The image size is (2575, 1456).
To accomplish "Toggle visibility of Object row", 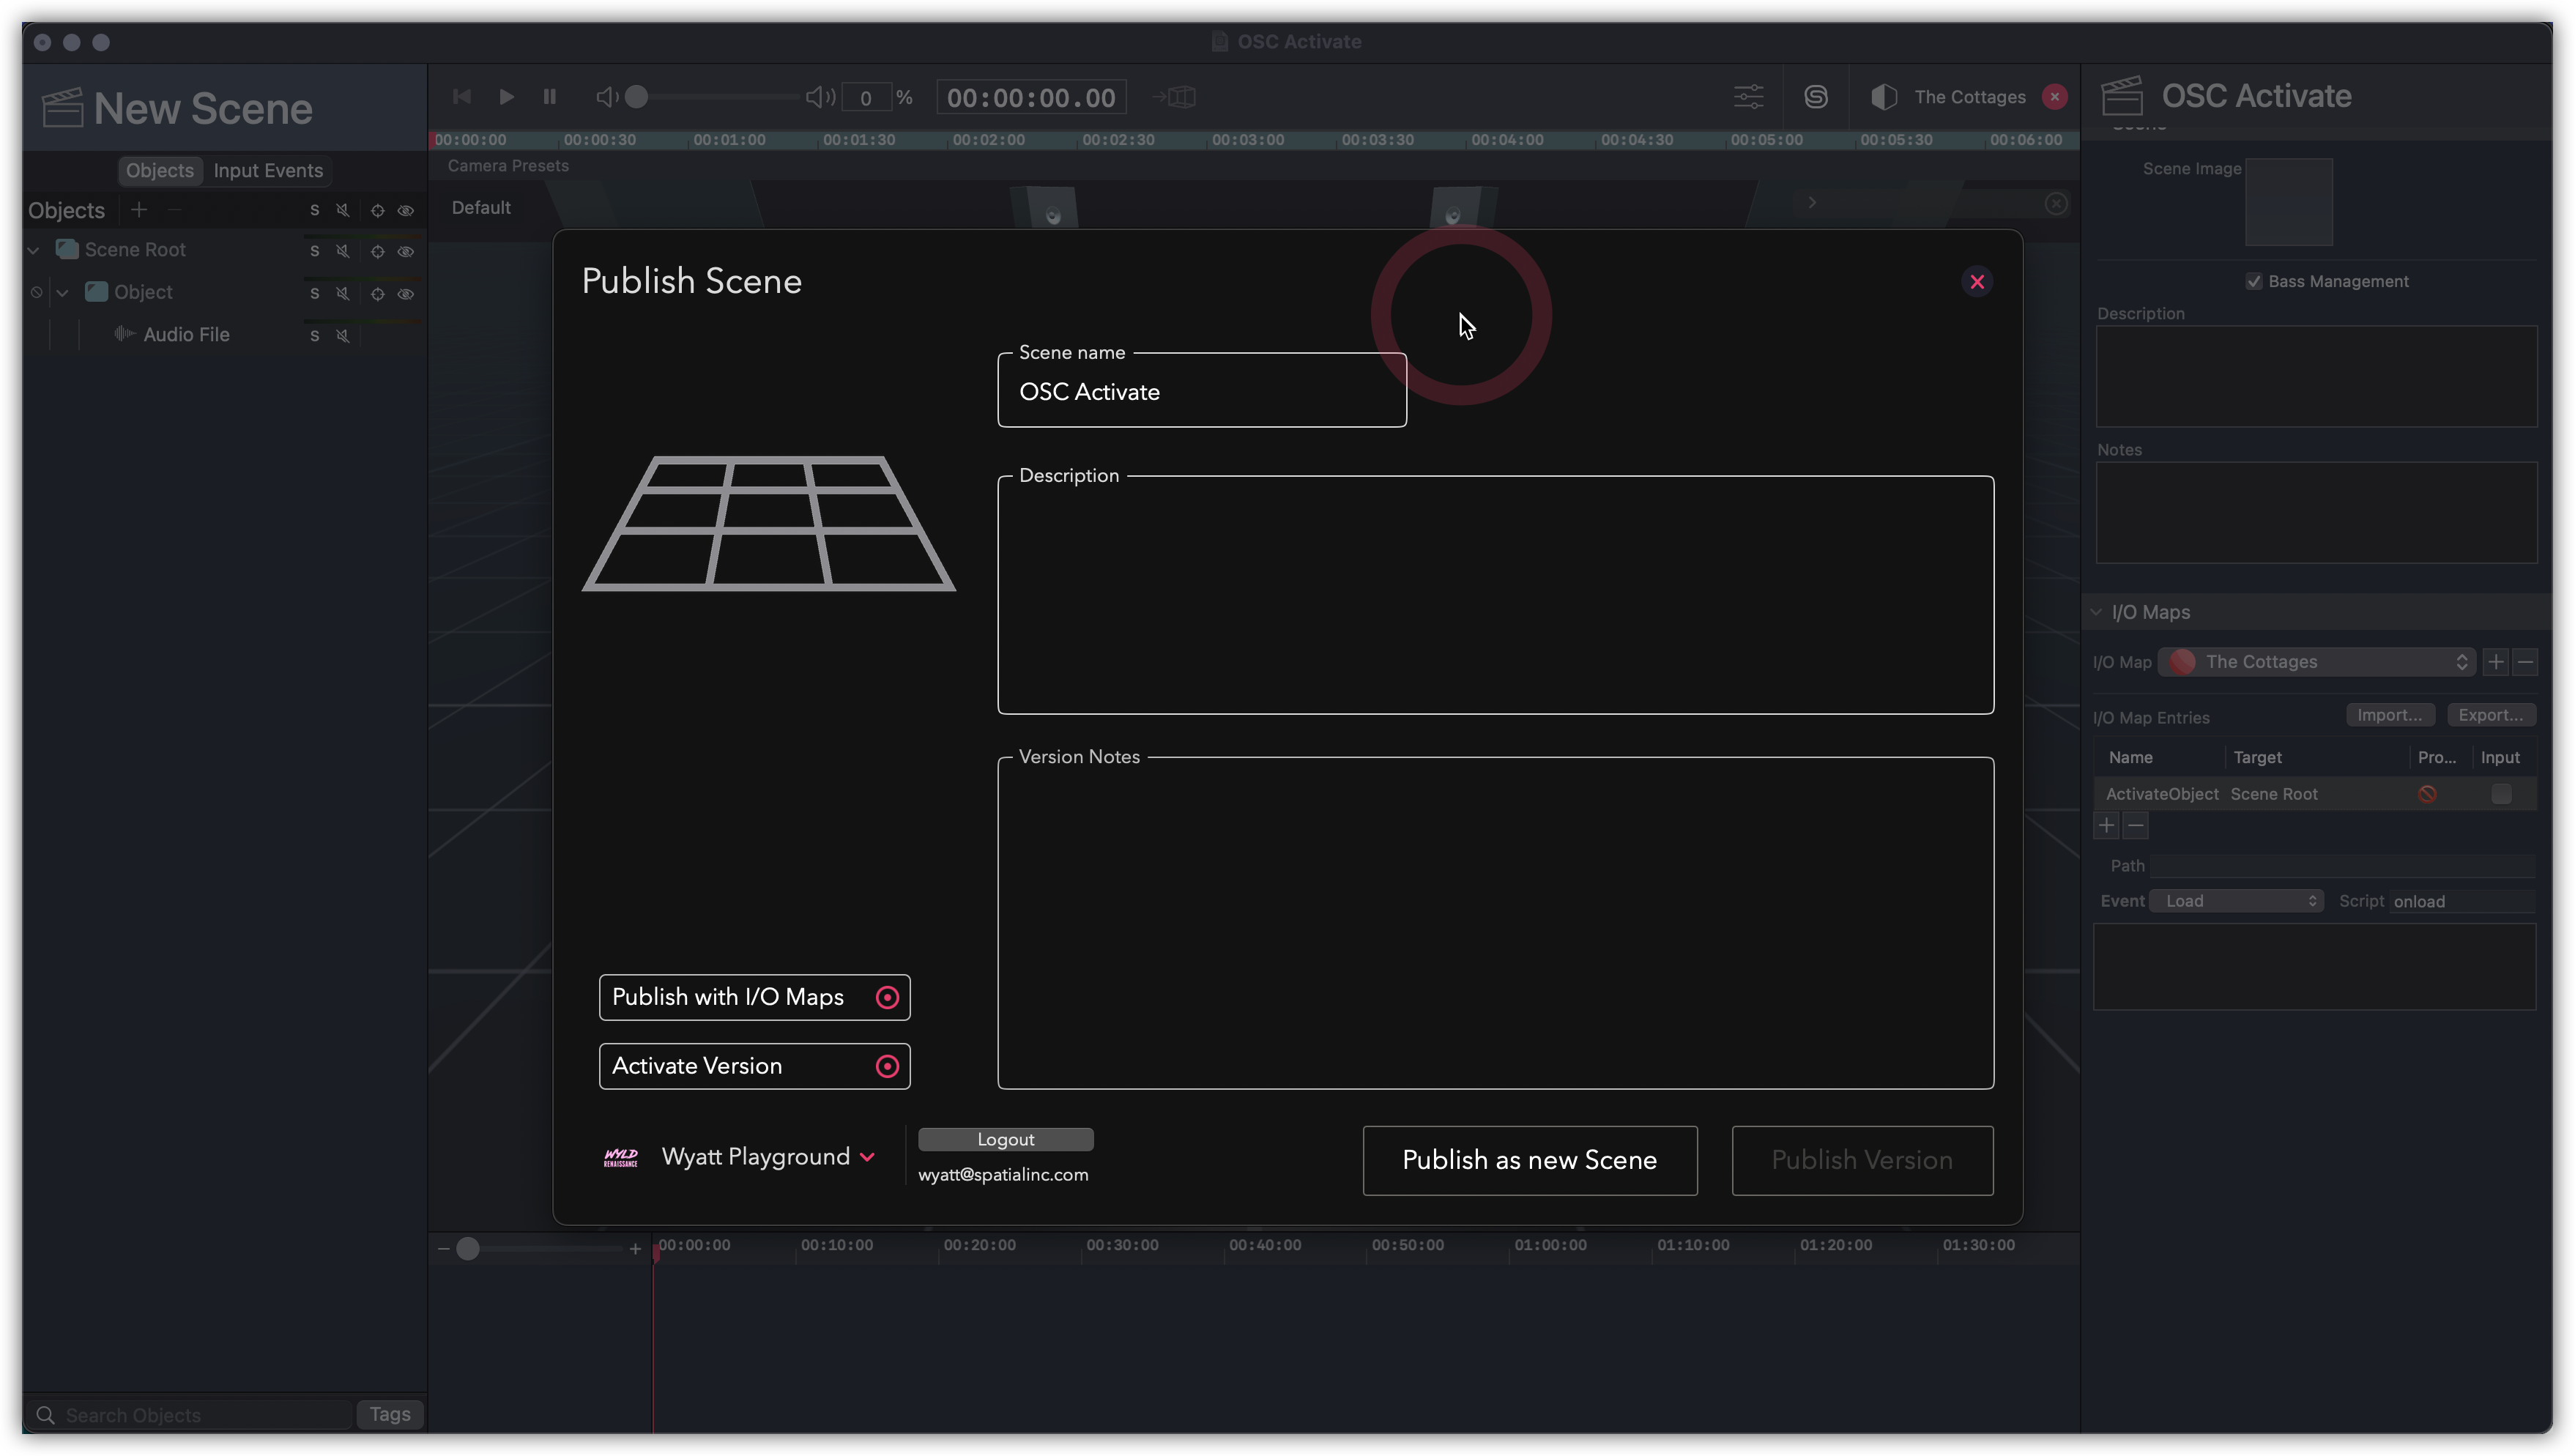I will click(405, 294).
